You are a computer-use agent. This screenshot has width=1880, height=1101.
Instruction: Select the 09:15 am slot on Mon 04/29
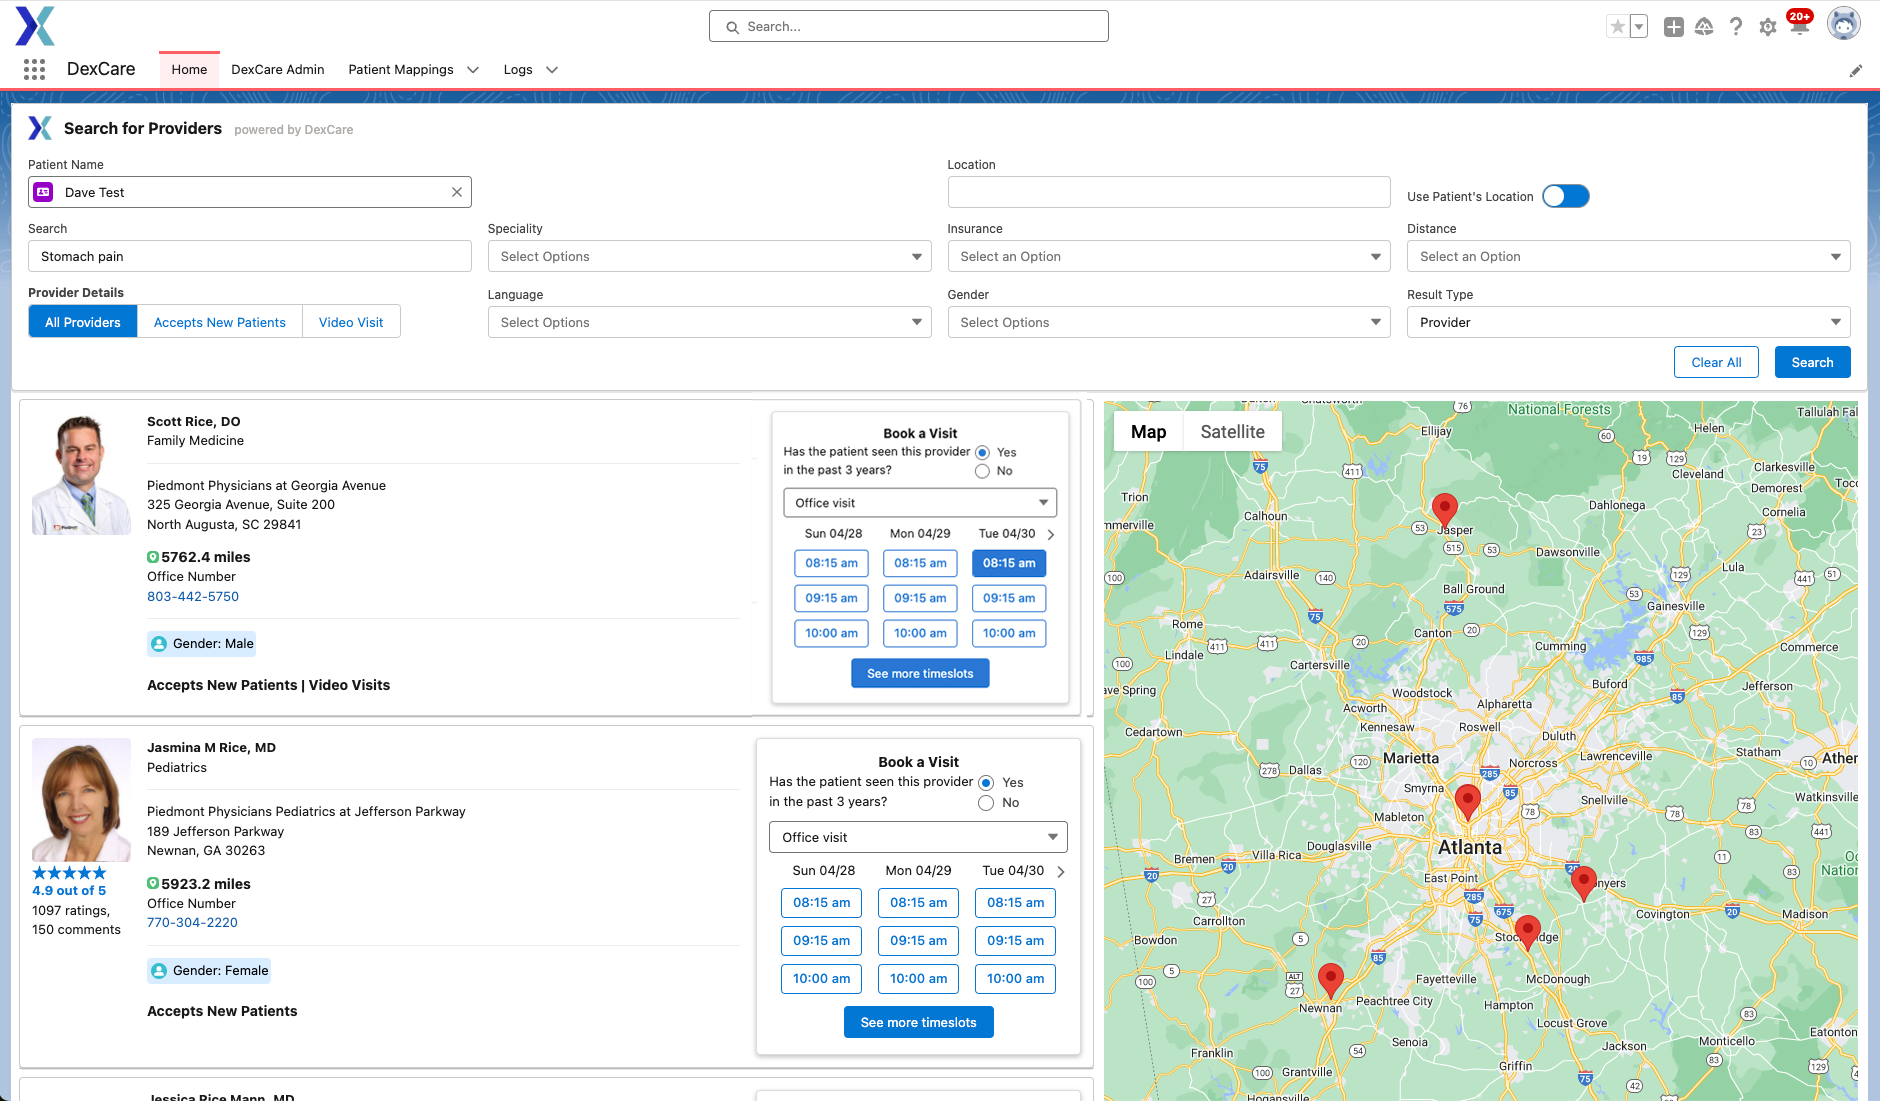920,598
